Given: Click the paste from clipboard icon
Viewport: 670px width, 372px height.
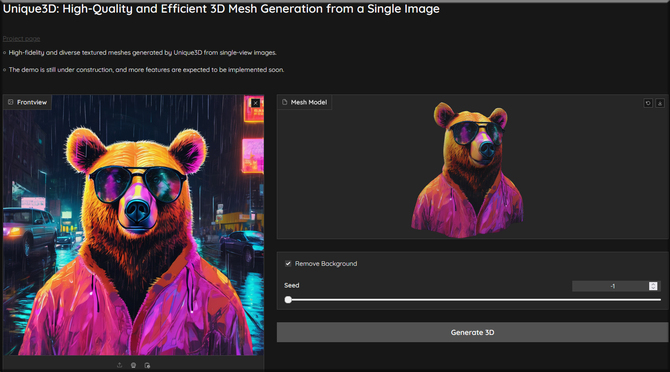Looking at the screenshot, I should pyautogui.click(x=147, y=365).
